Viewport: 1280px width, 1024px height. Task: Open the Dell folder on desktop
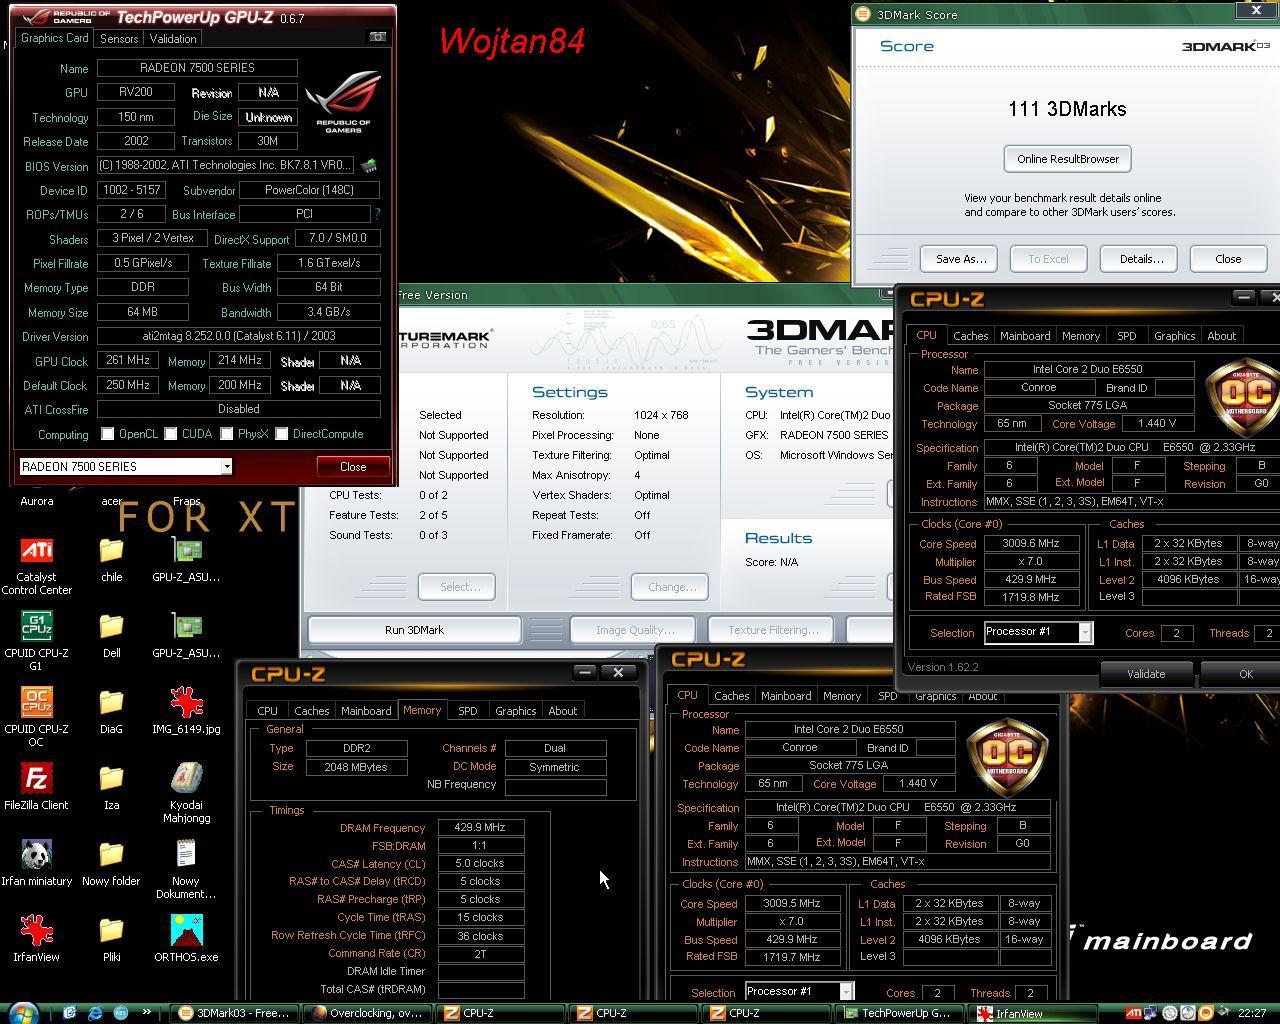click(111, 635)
